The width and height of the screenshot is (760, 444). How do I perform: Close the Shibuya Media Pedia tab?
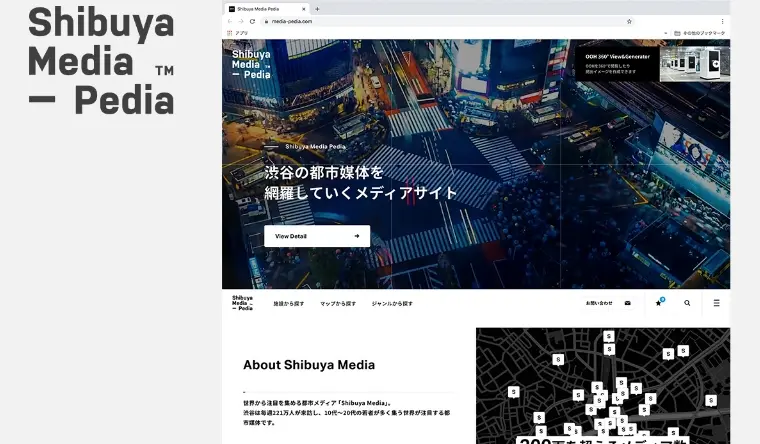click(304, 9)
